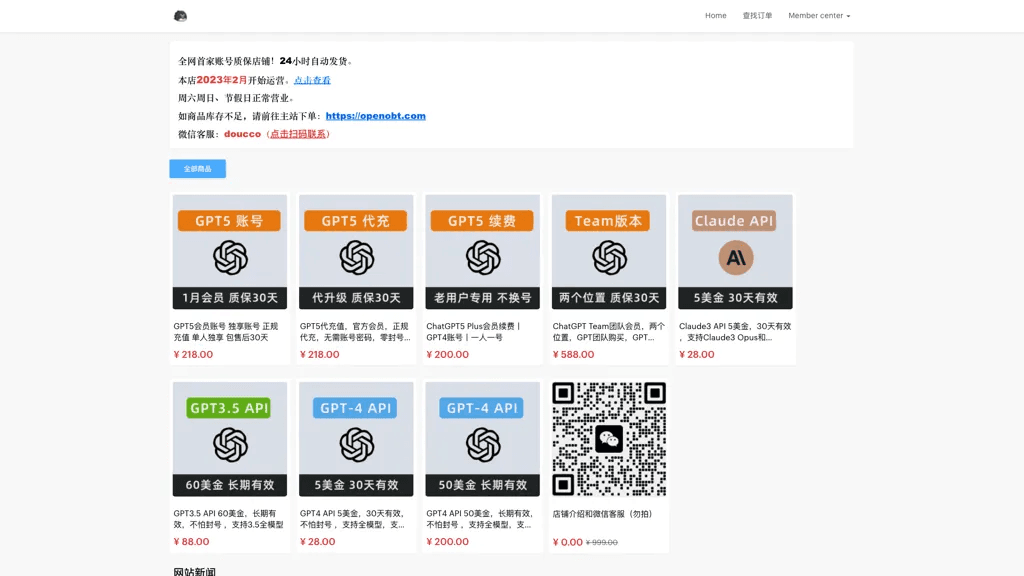The width and height of the screenshot is (1024, 576).
Task: Click the OpenAI logo on 50美金 GPT-4 card
Action: (x=483, y=445)
